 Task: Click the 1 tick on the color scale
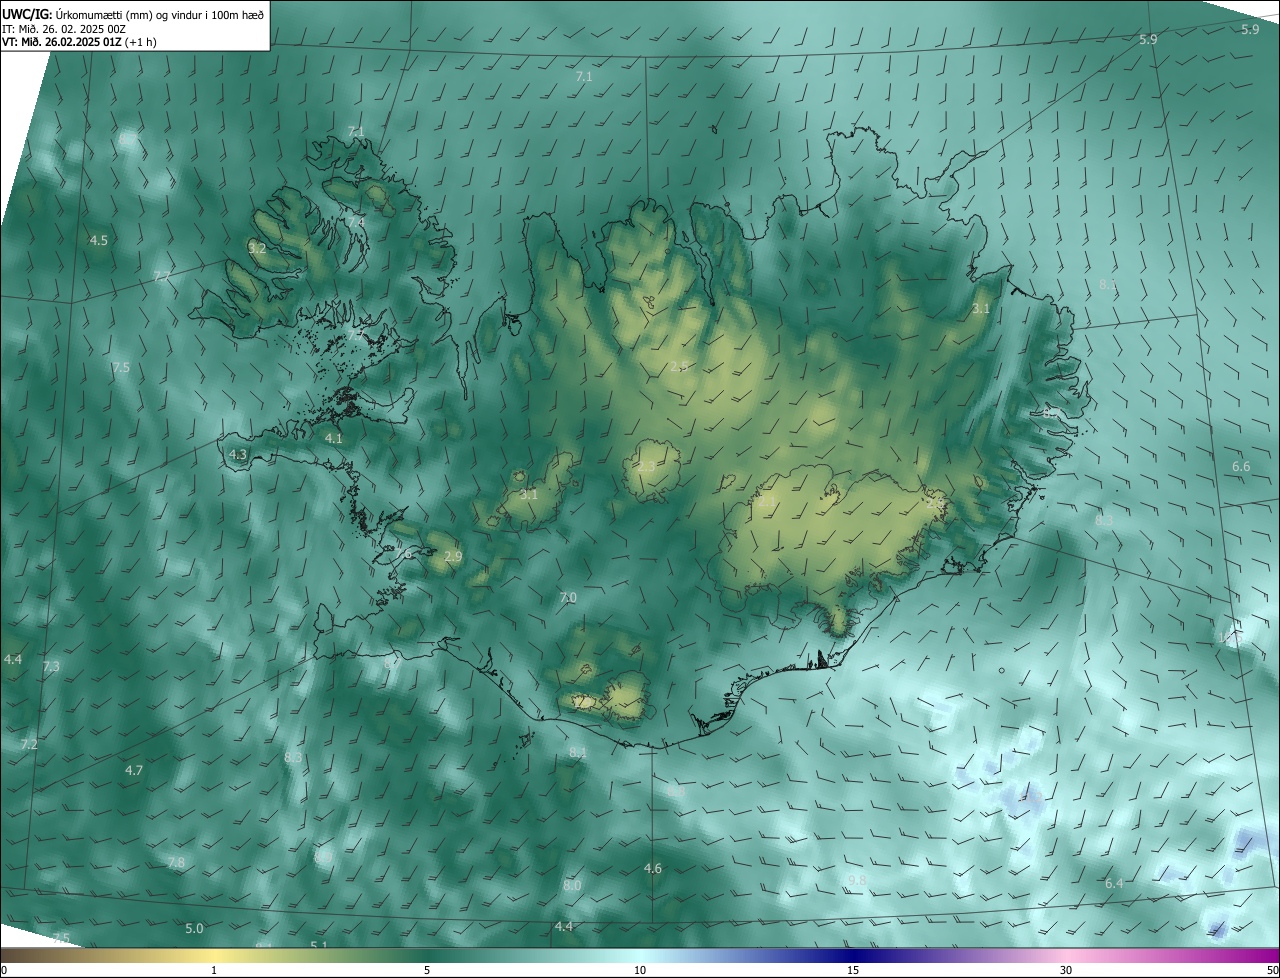click(214, 971)
